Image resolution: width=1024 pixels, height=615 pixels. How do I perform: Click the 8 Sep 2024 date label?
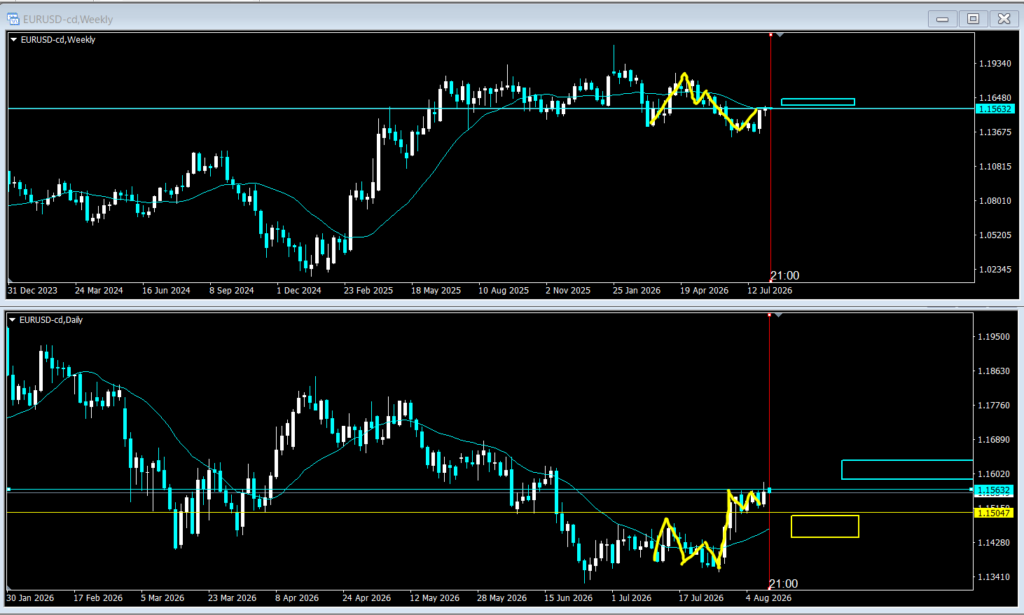click(231, 291)
